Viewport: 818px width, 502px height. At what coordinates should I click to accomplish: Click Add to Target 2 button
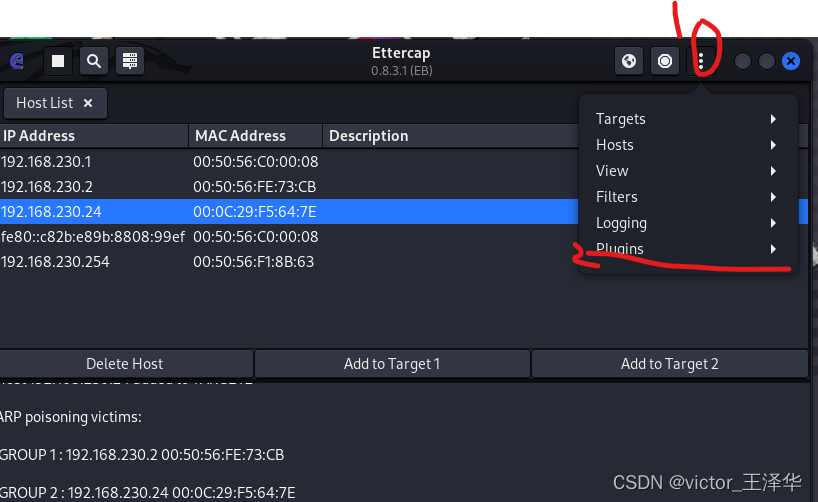(669, 364)
